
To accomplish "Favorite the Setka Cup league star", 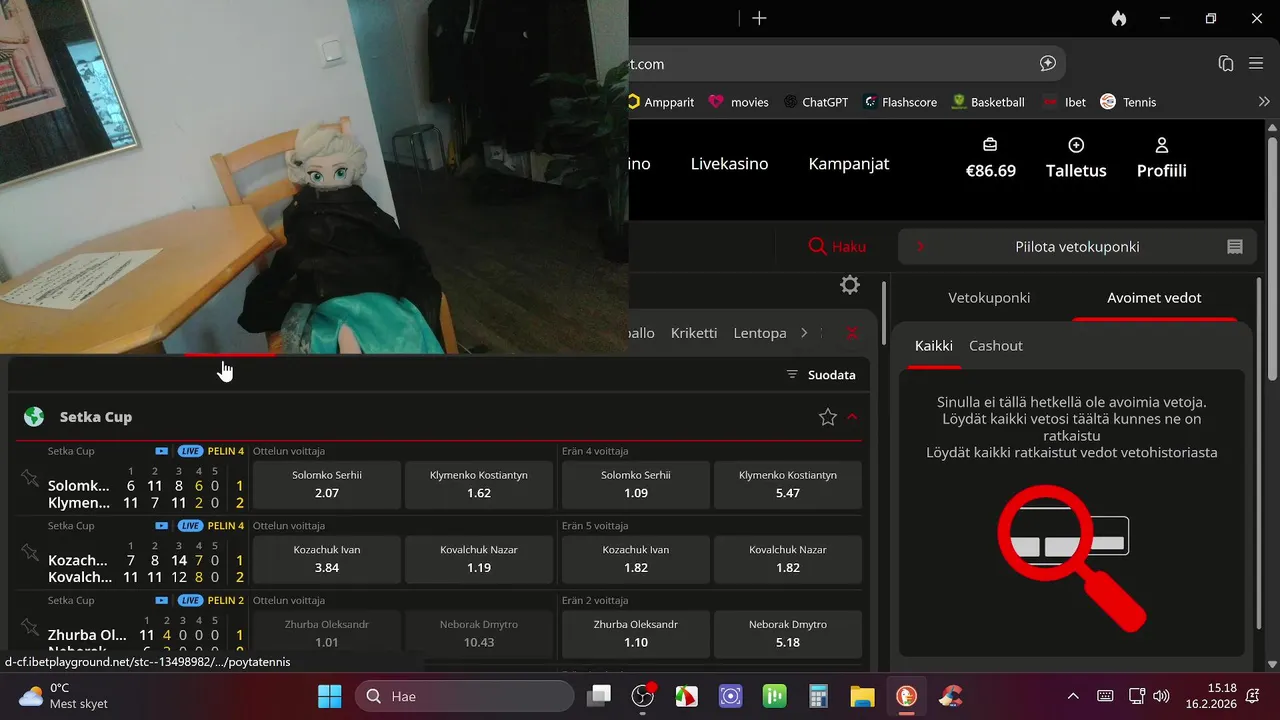I will [827, 417].
